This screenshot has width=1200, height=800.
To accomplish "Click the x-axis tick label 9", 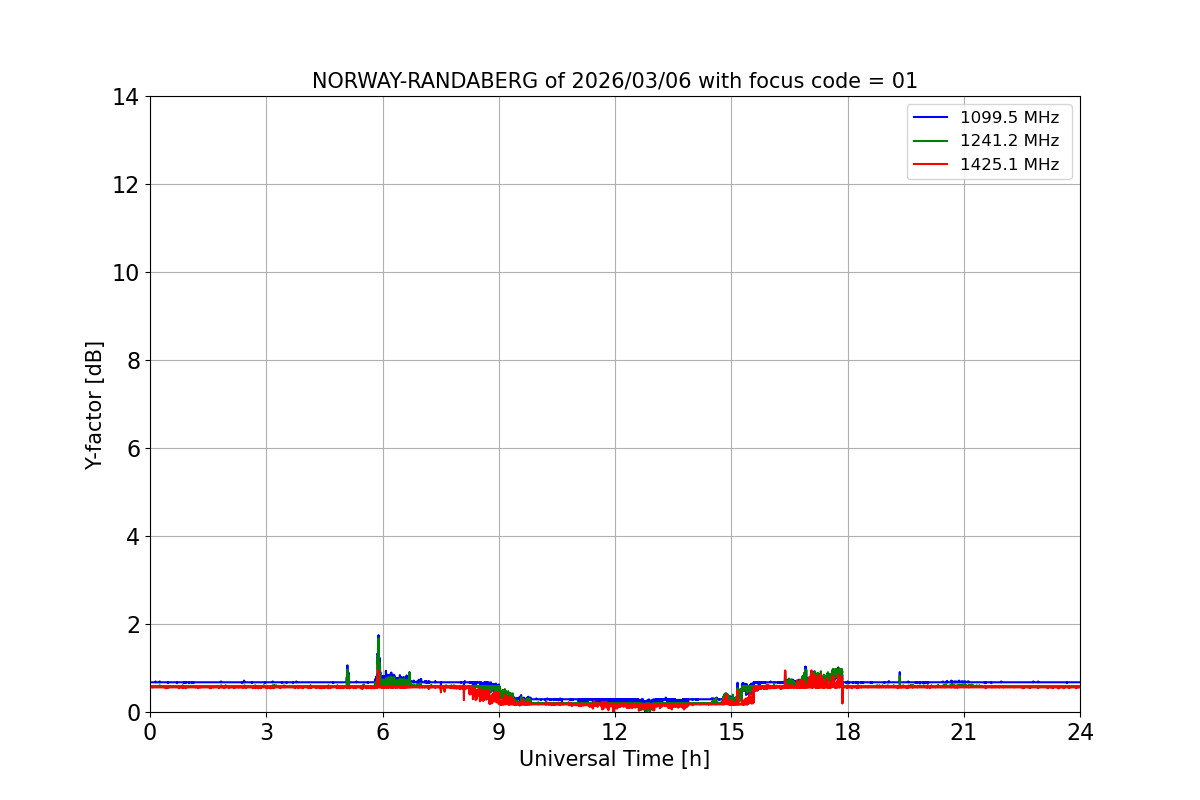I will (x=499, y=732).
